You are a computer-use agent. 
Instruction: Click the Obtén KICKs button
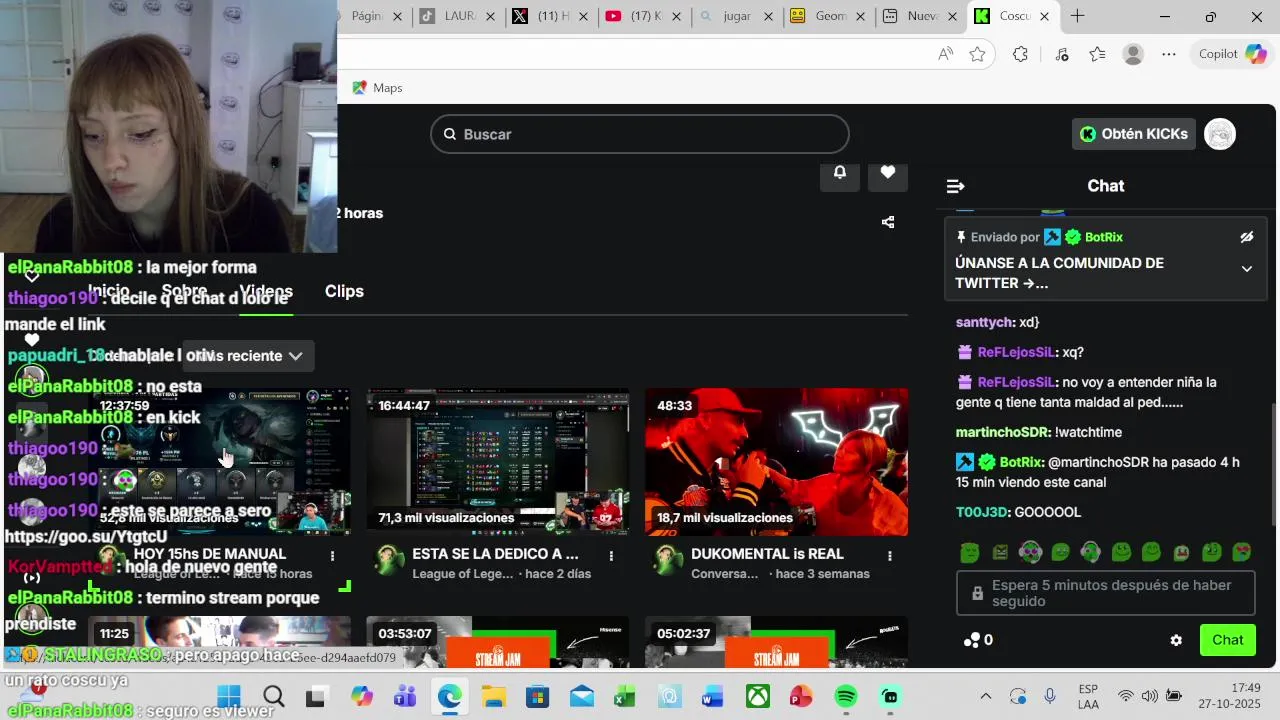1134,134
